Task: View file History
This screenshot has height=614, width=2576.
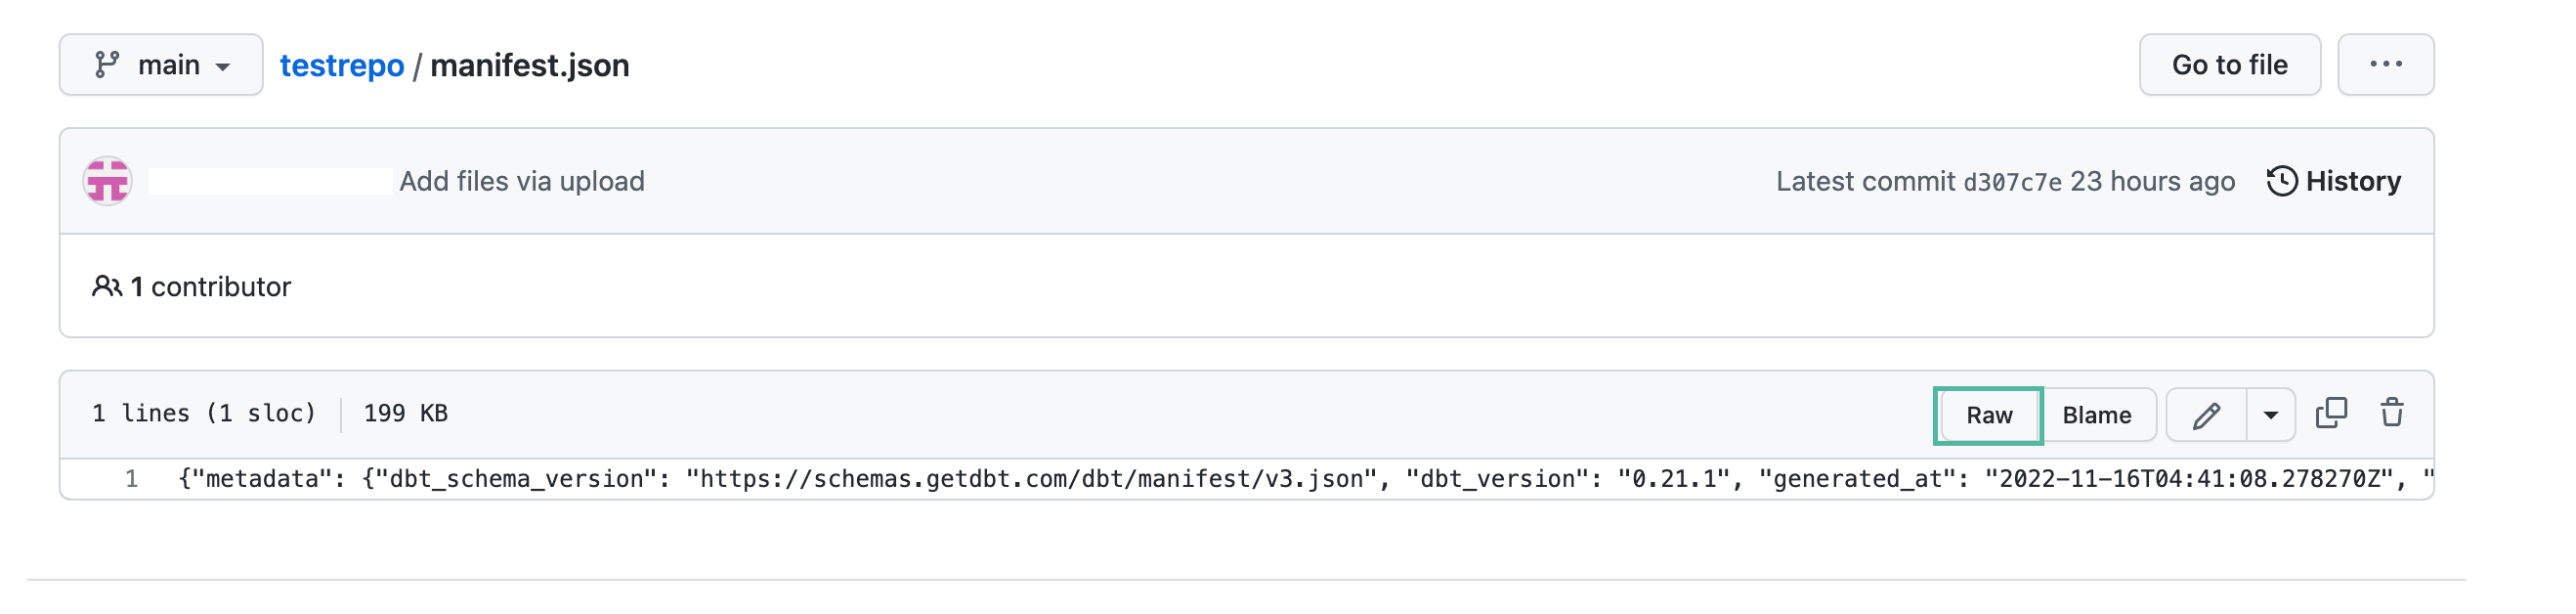Action: [x=2333, y=181]
